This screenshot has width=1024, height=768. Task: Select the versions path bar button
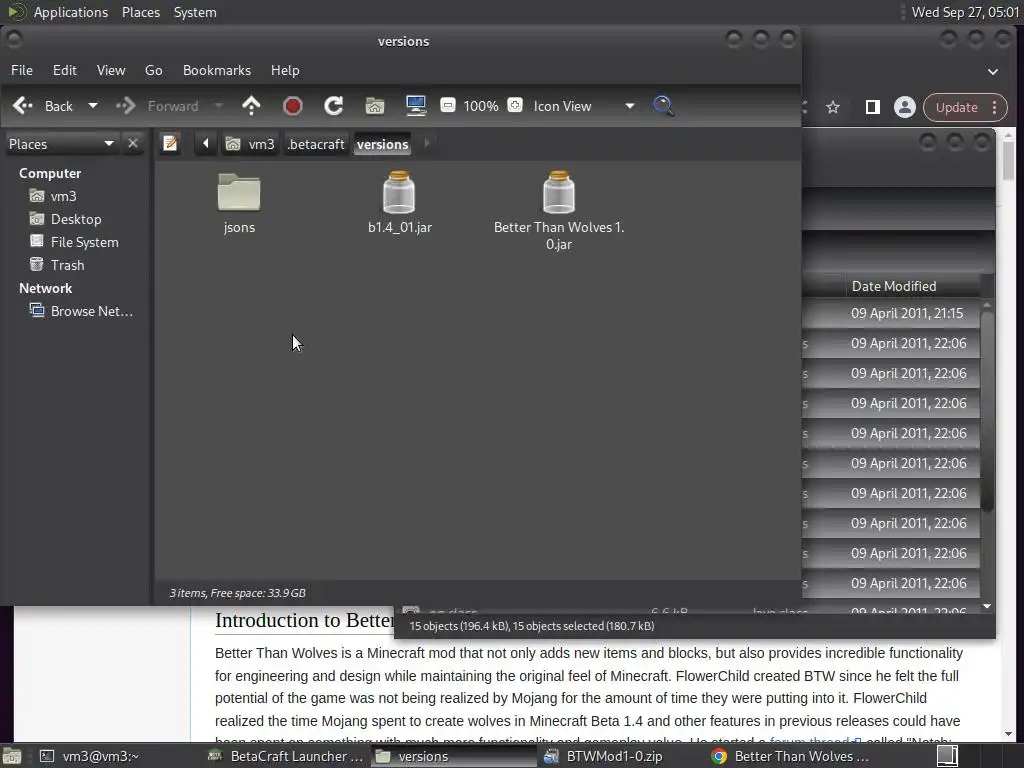[383, 144]
